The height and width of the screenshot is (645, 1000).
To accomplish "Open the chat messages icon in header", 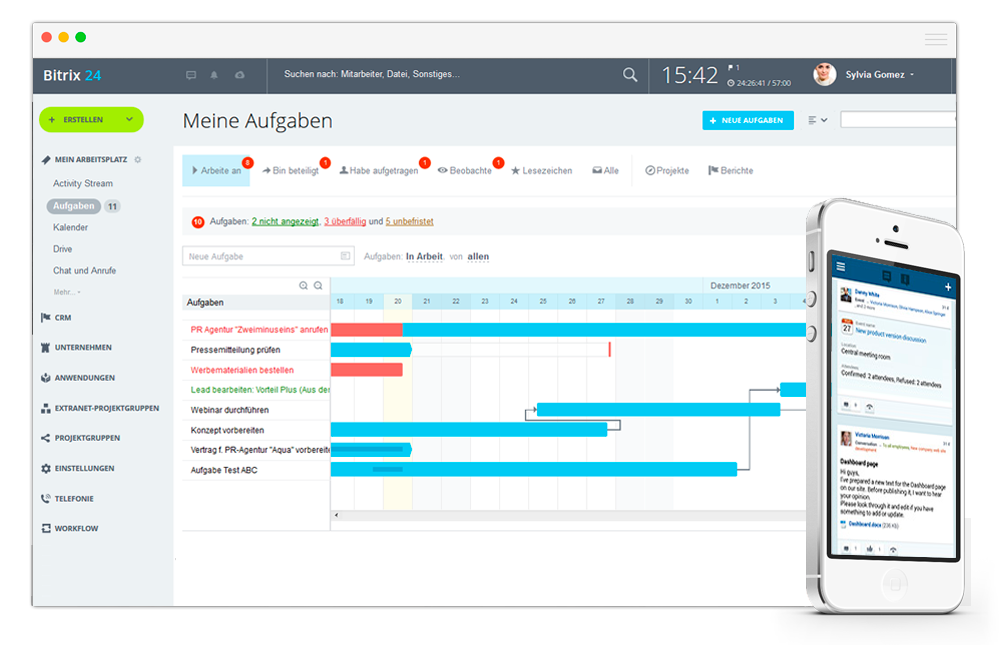I will pyautogui.click(x=191, y=75).
